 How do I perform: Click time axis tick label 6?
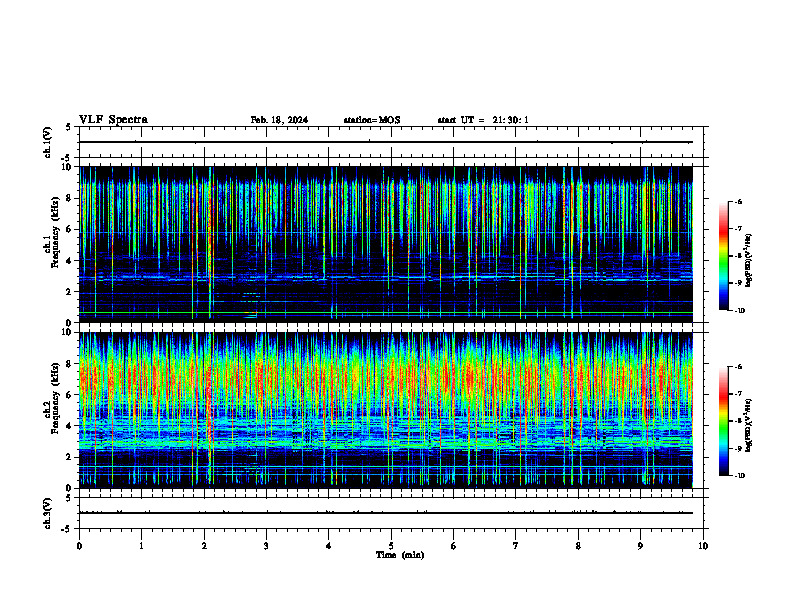coord(454,546)
